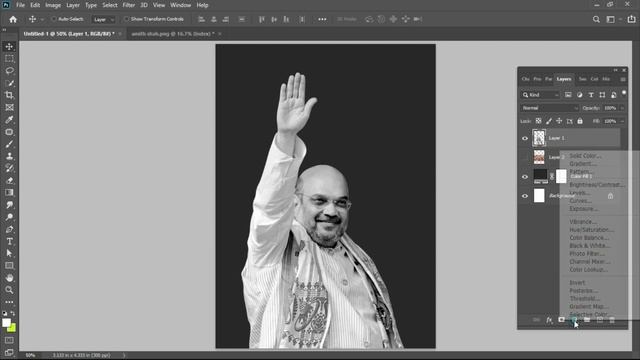Screen dimensions: 640x360
Task: Select the Eraser tool
Action: click(9, 180)
